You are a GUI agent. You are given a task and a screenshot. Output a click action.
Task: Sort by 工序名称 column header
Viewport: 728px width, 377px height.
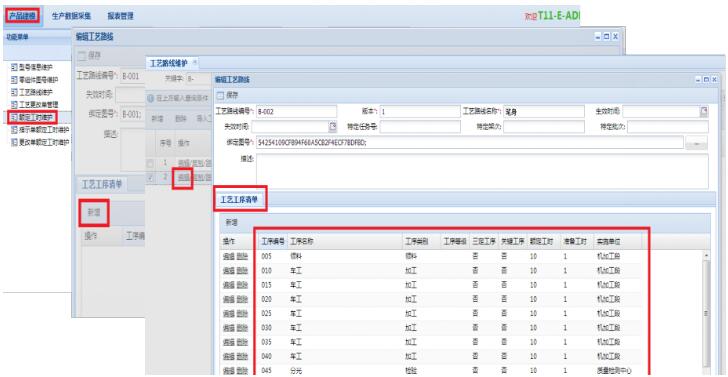click(302, 241)
